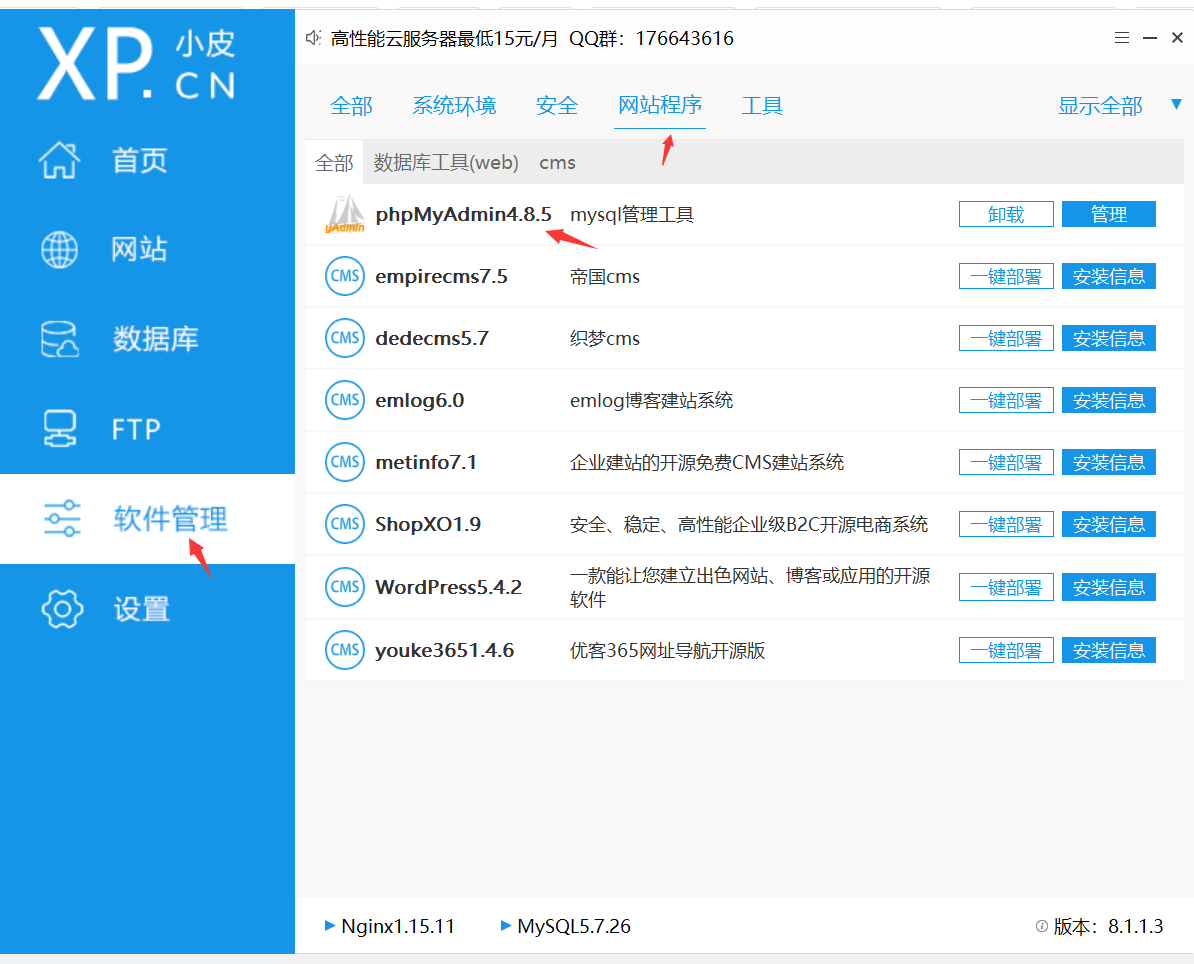
Task: Click the phpMyAdmin logo icon
Action: tap(345, 214)
